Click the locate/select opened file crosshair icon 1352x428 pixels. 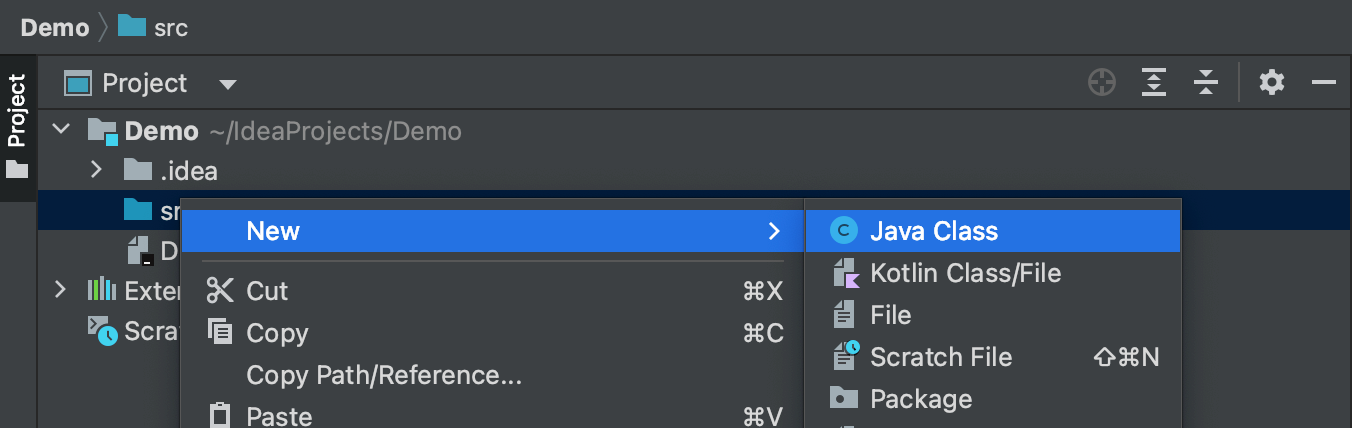pos(1102,83)
